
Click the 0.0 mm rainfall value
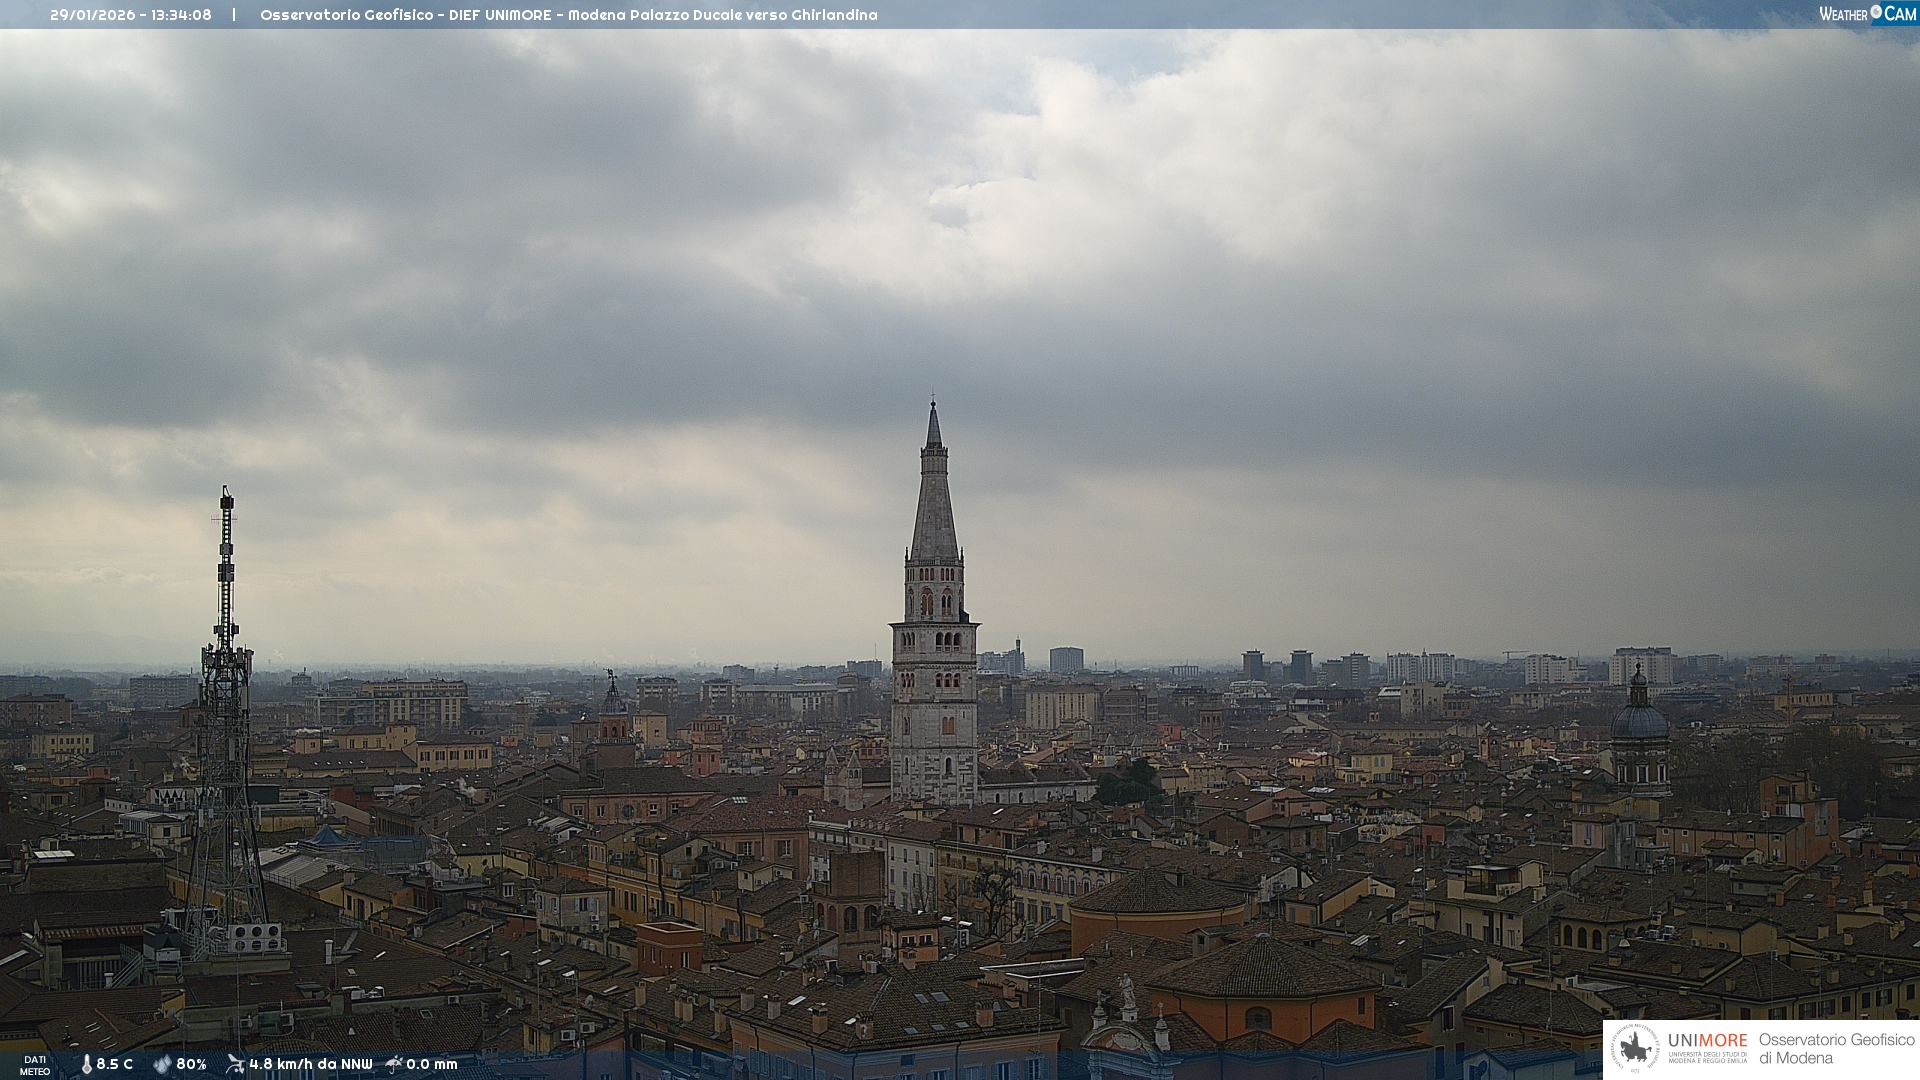[x=432, y=1064]
